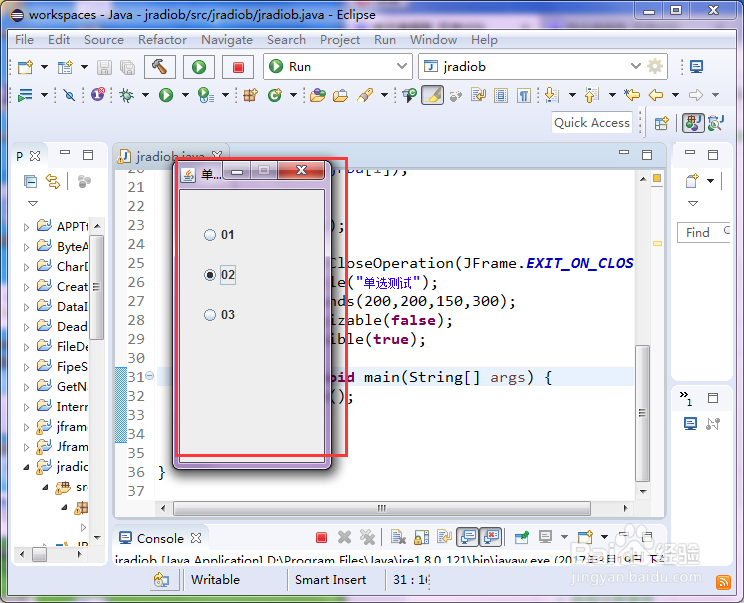Click the New file toolbar icon
Viewport: 744px width, 603px height.
[25, 67]
